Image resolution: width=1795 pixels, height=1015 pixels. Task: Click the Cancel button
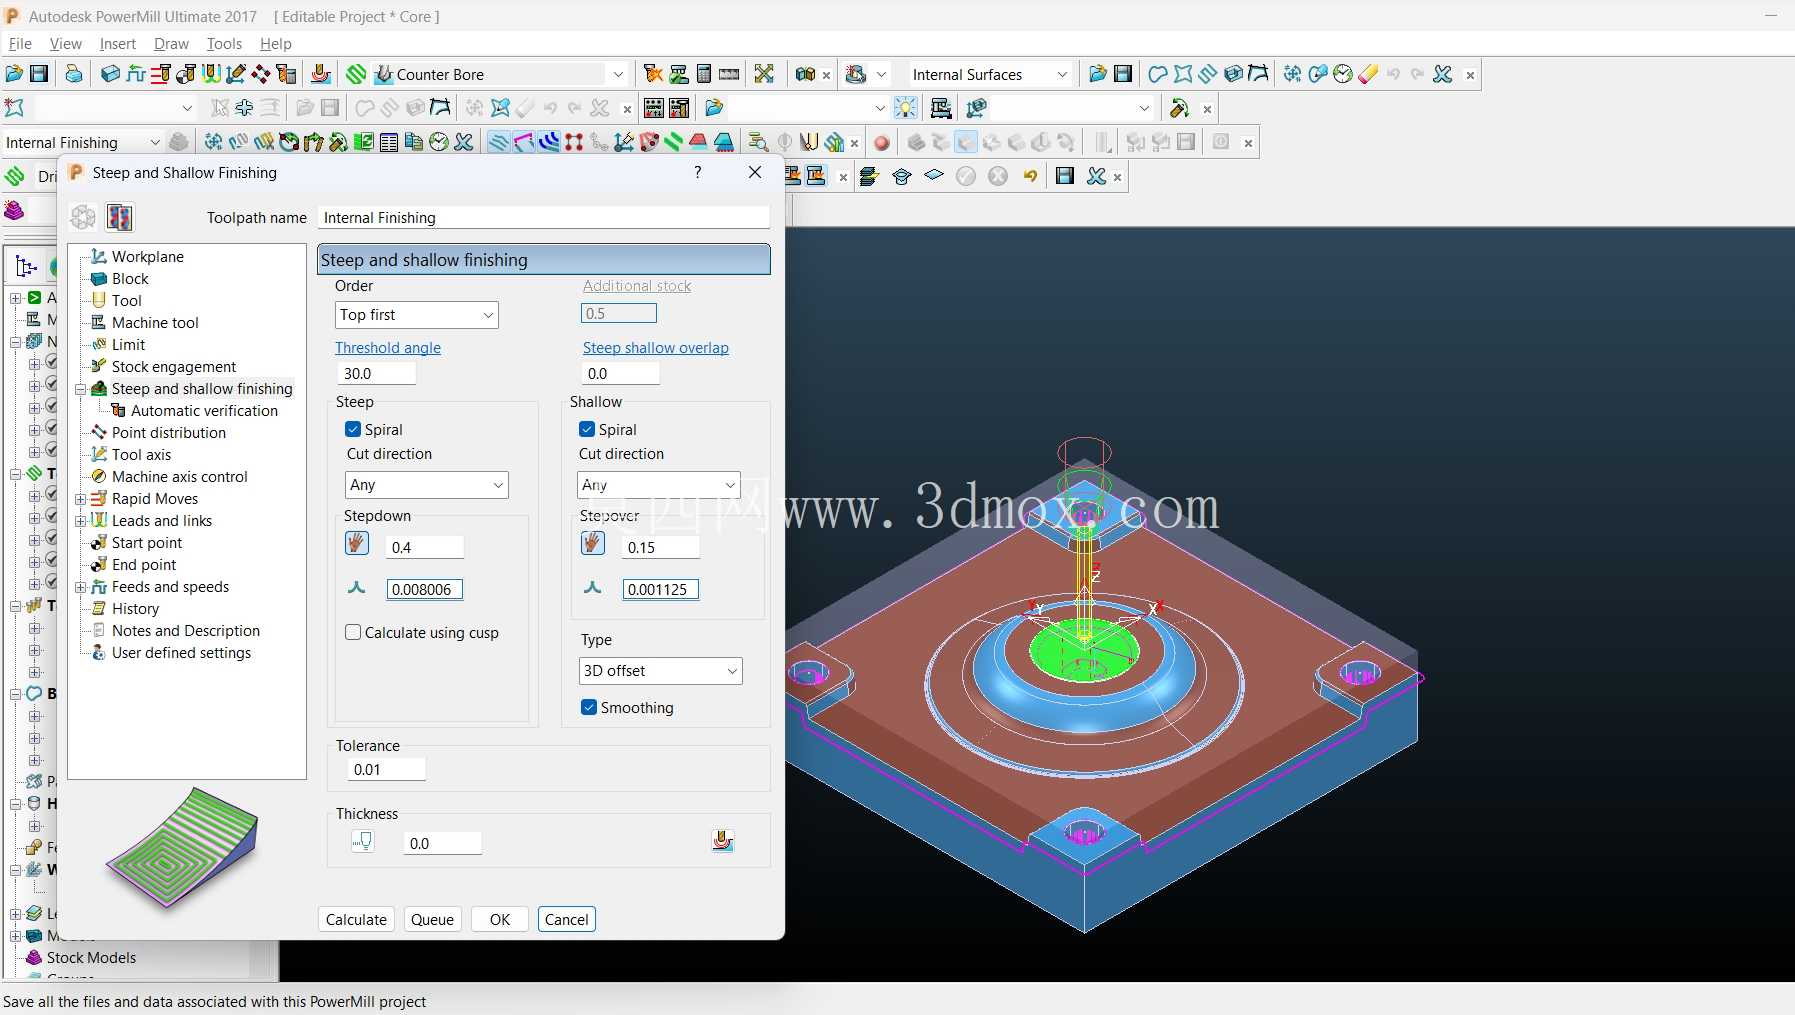tap(567, 919)
